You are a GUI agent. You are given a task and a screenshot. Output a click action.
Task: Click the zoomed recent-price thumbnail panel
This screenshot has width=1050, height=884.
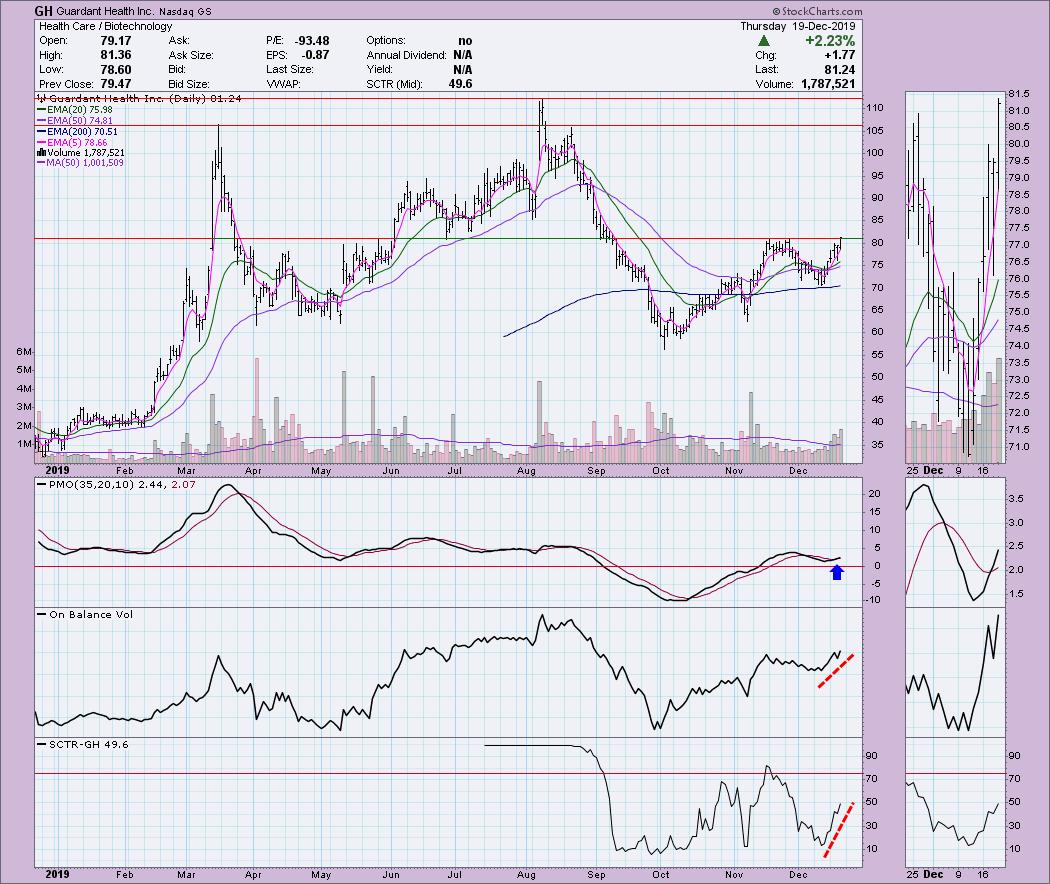(x=956, y=277)
